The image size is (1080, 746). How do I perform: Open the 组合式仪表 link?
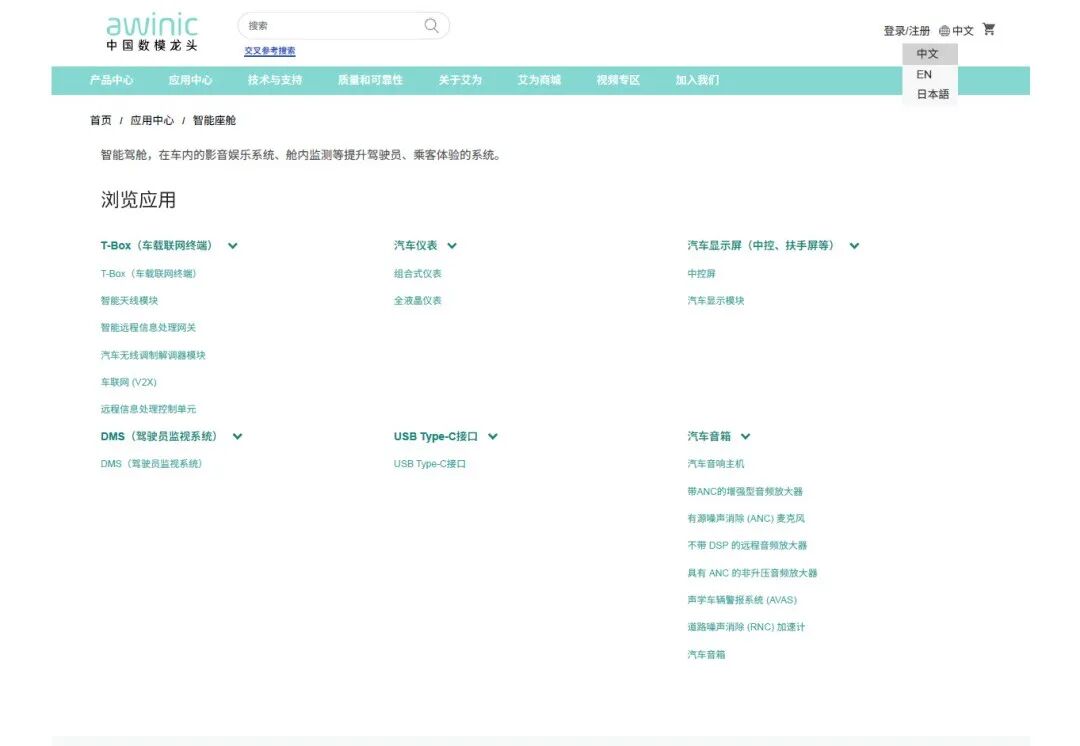point(417,273)
